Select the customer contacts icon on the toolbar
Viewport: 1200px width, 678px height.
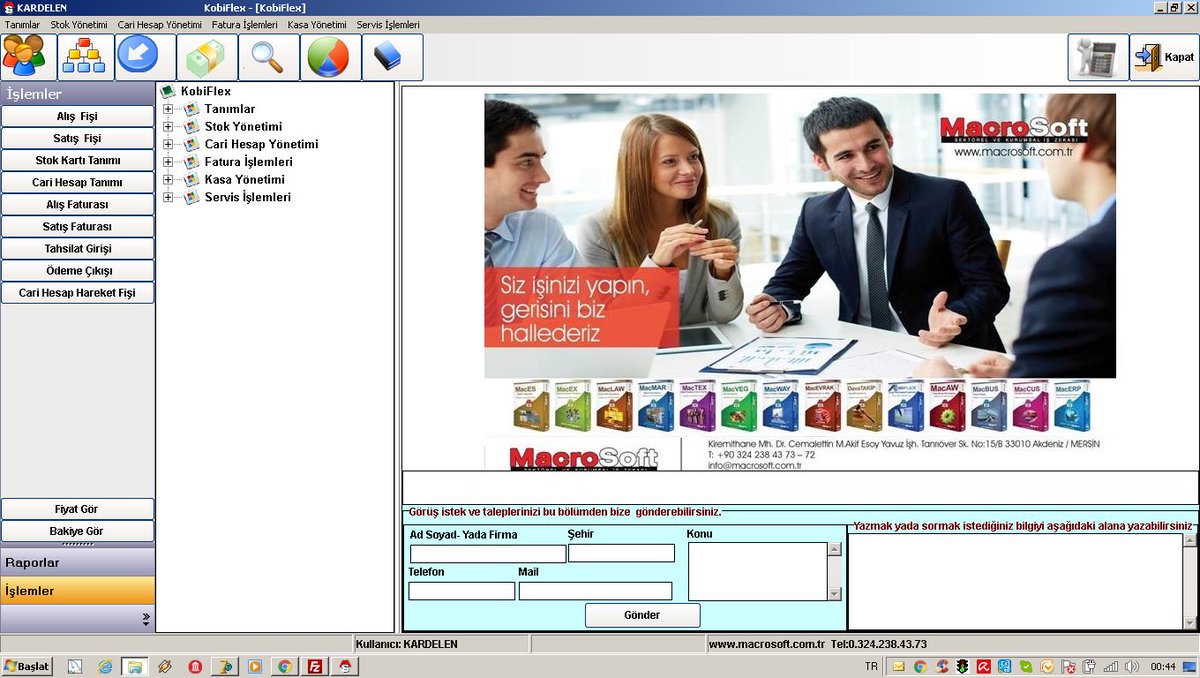pyautogui.click(x=26, y=57)
